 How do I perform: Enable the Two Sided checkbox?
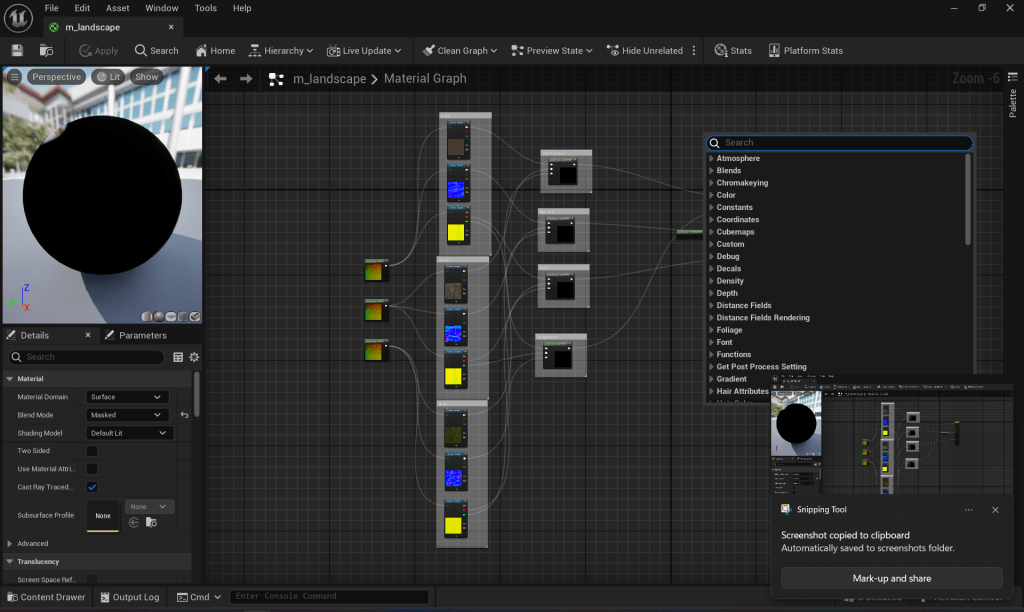pos(92,451)
